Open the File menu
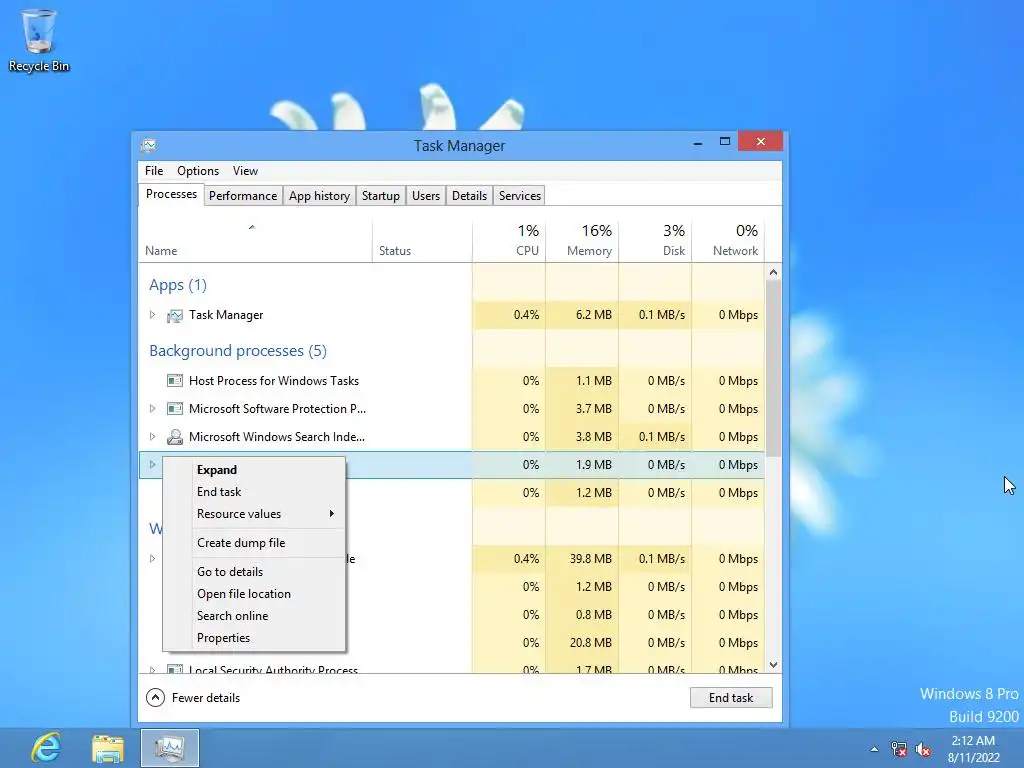This screenshot has height=768, width=1024. point(154,170)
